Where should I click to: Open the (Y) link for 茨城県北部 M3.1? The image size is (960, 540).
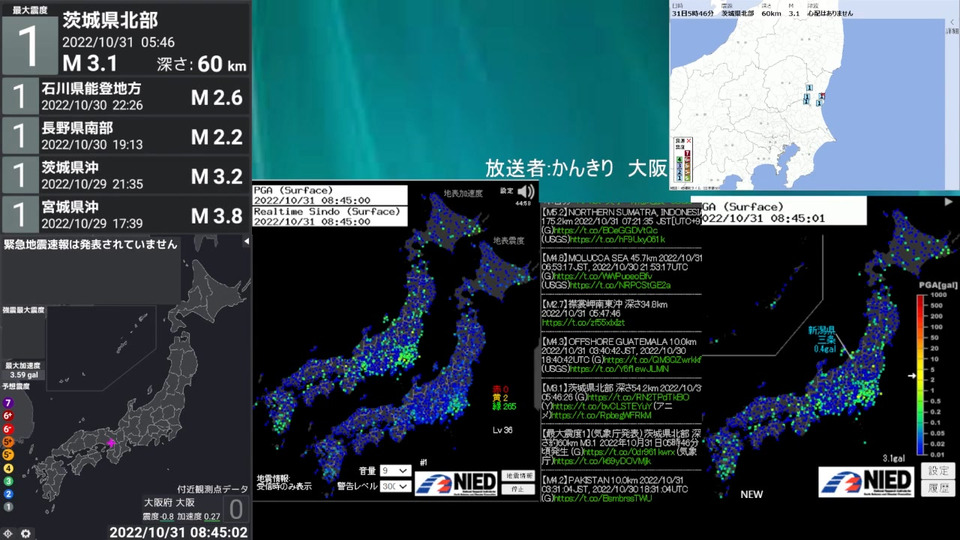coord(602,406)
